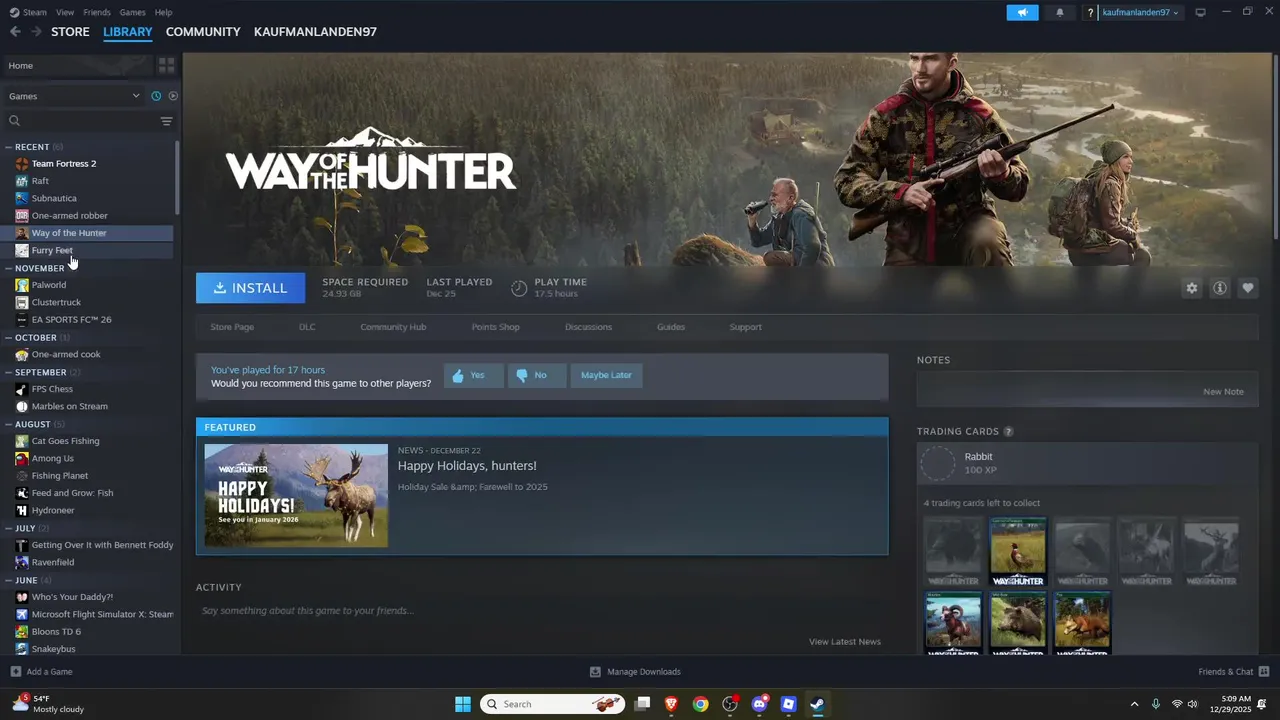Open Brave browser from taskbar
1280x720 pixels.
(671, 704)
